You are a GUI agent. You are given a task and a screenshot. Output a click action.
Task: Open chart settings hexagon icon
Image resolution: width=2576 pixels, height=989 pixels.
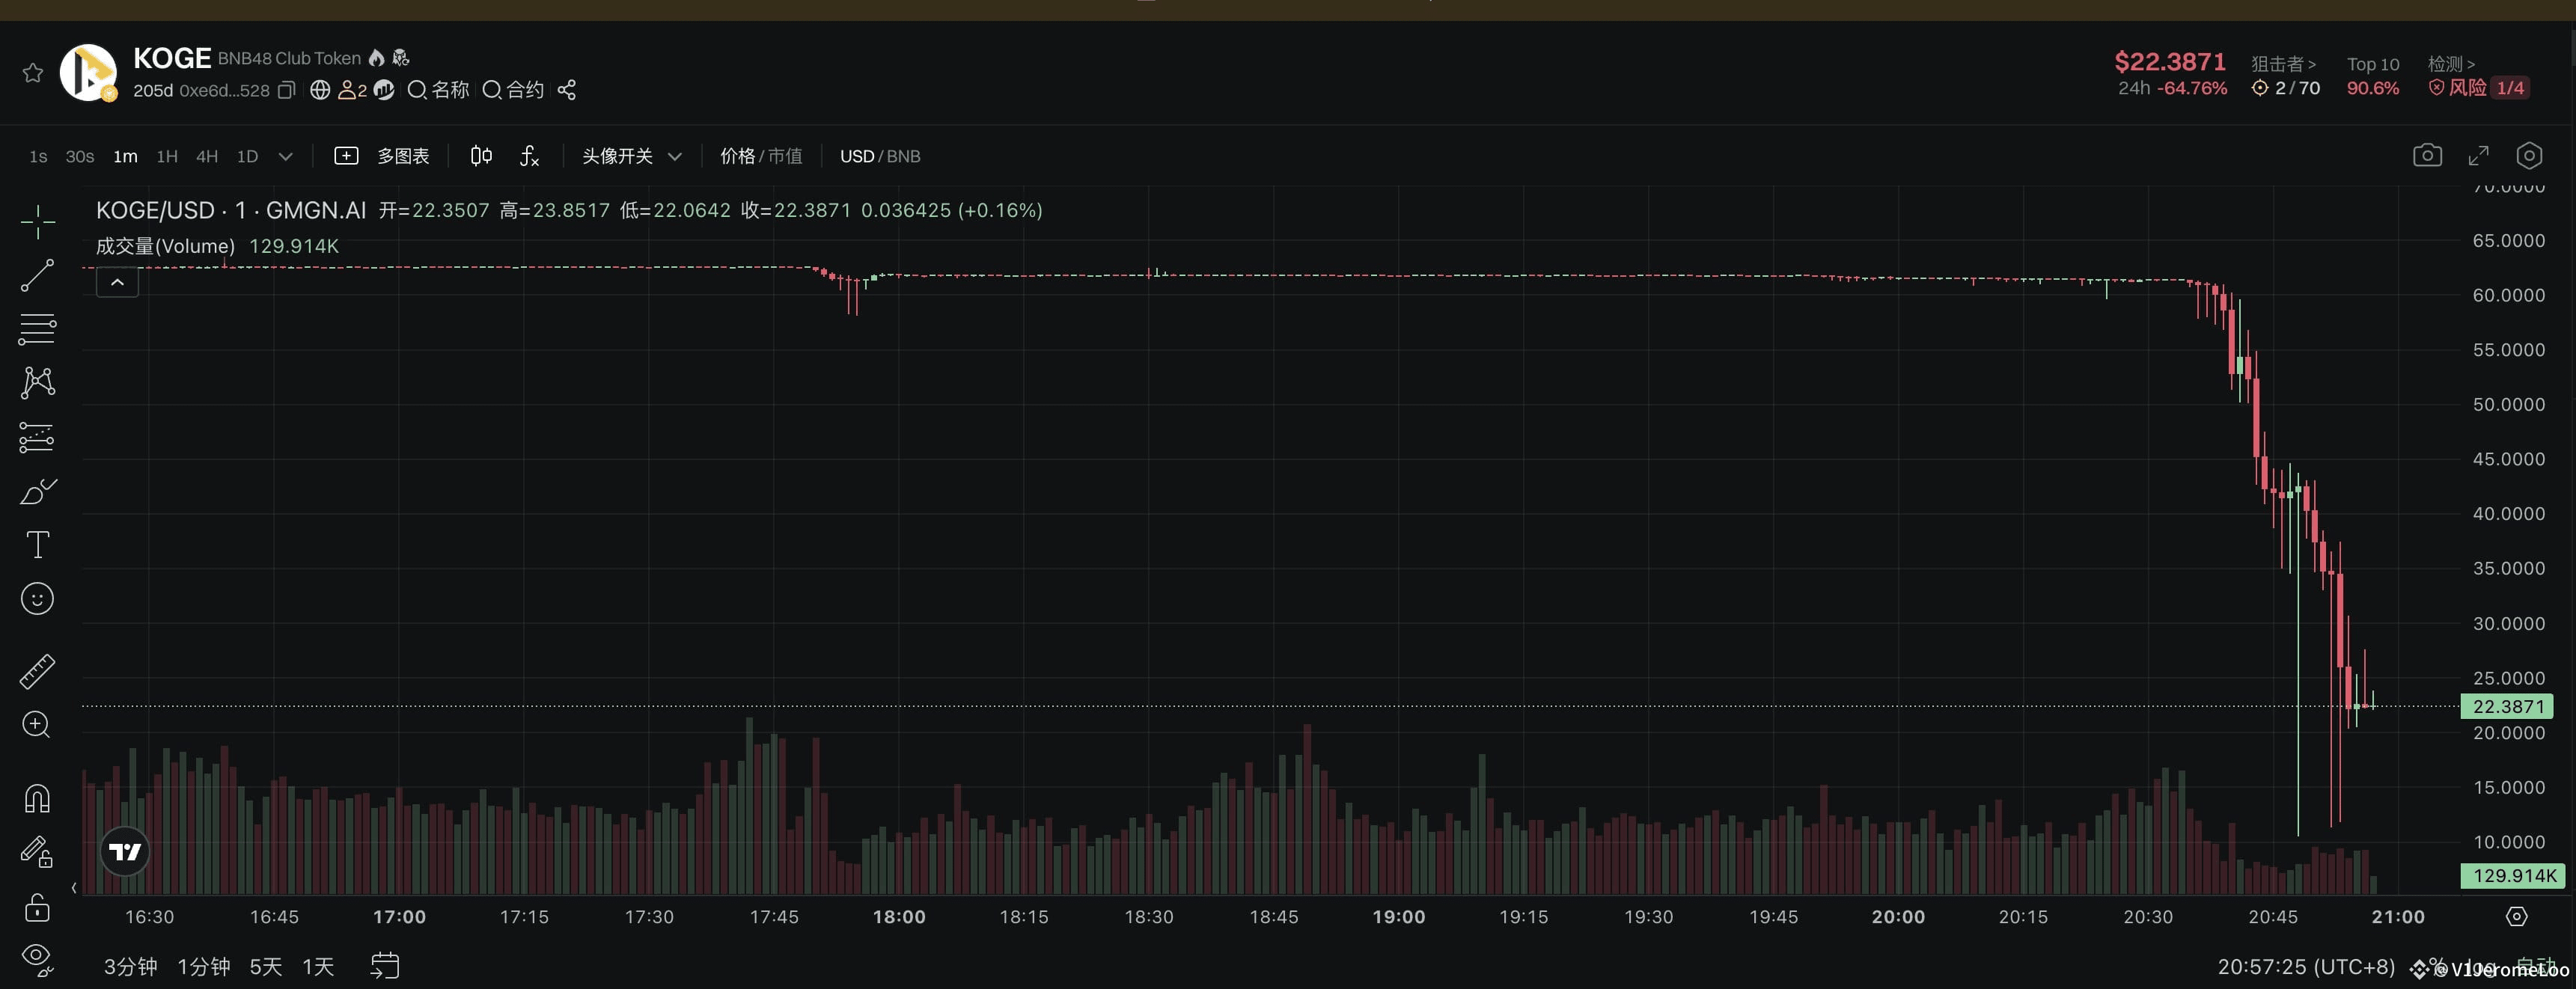2529,155
